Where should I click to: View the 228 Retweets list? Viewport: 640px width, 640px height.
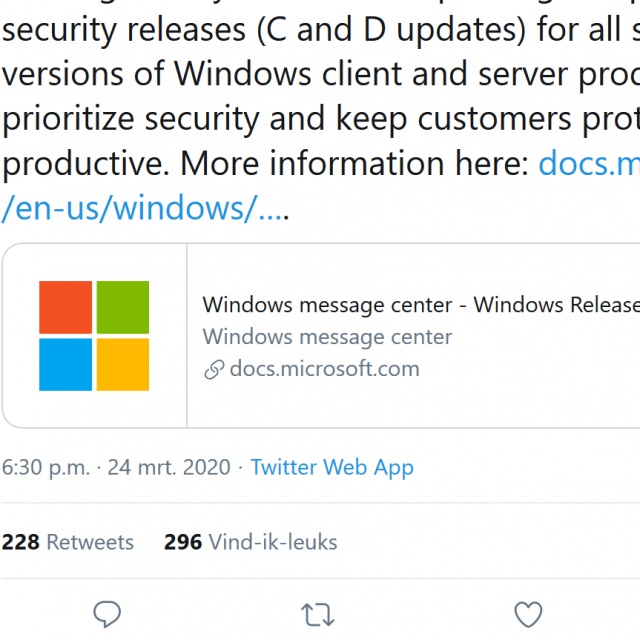click(x=68, y=542)
